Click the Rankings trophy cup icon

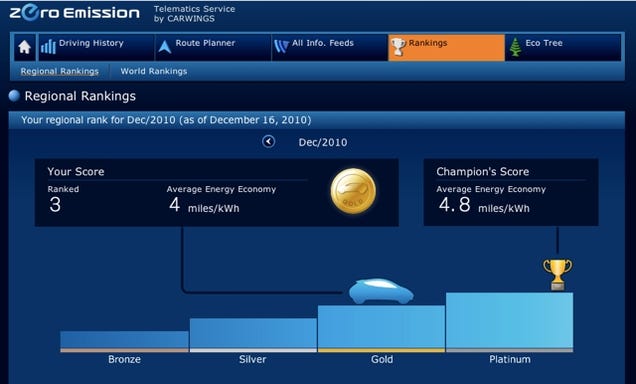[398, 47]
